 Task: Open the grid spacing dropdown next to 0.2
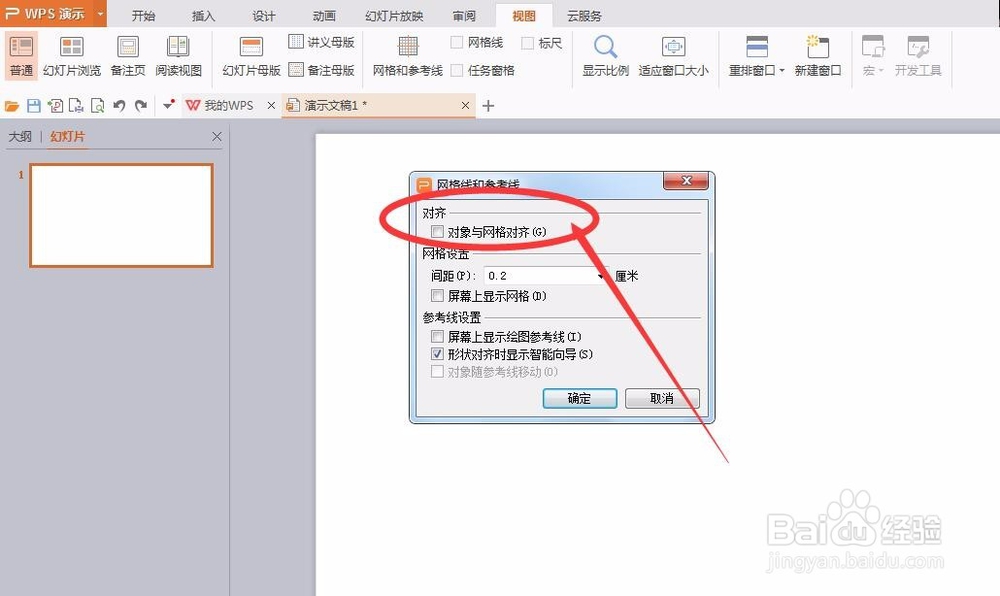(599, 274)
